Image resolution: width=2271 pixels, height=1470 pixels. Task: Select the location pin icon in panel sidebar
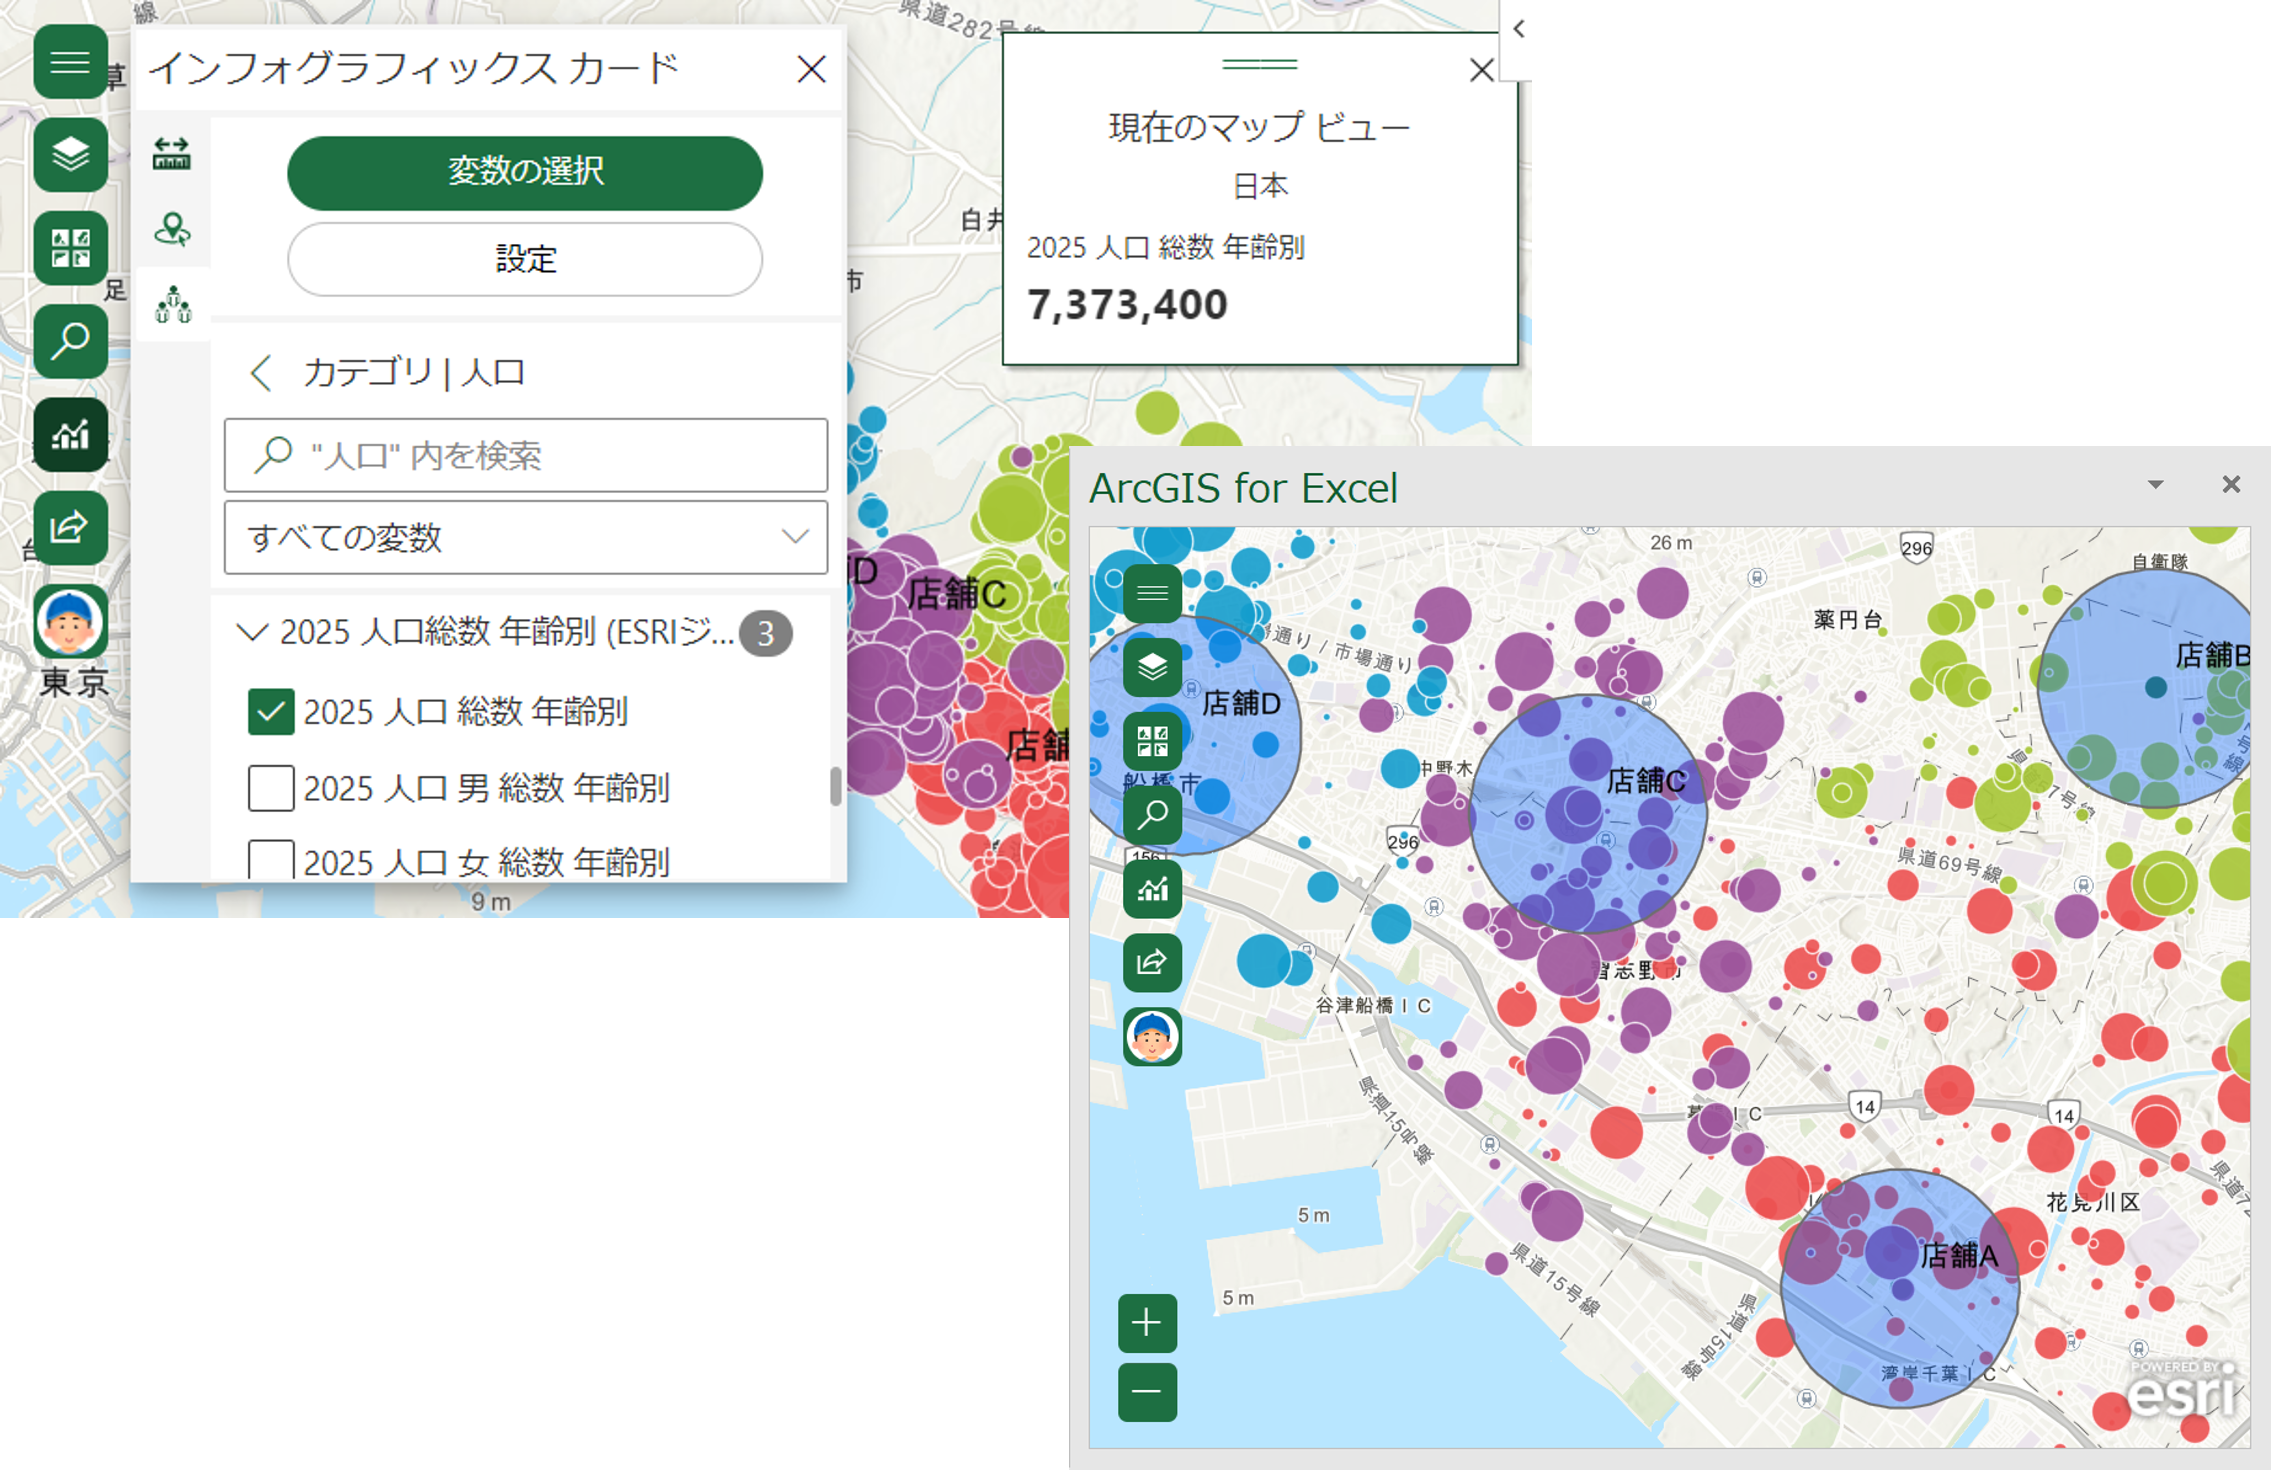coord(172,229)
